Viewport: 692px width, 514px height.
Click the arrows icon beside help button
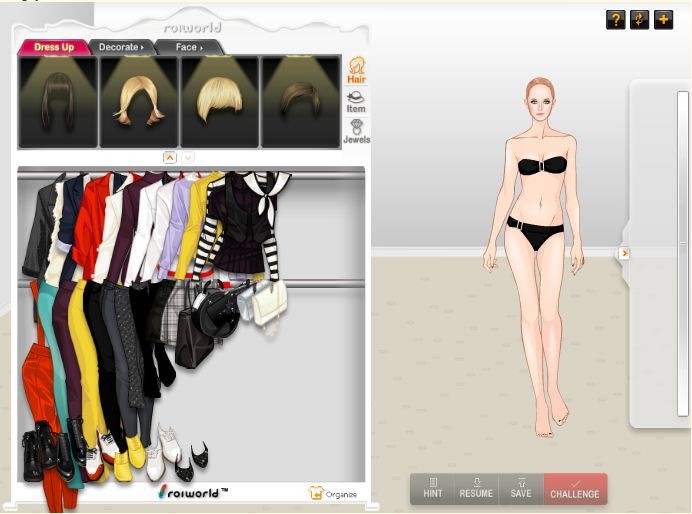(x=639, y=19)
